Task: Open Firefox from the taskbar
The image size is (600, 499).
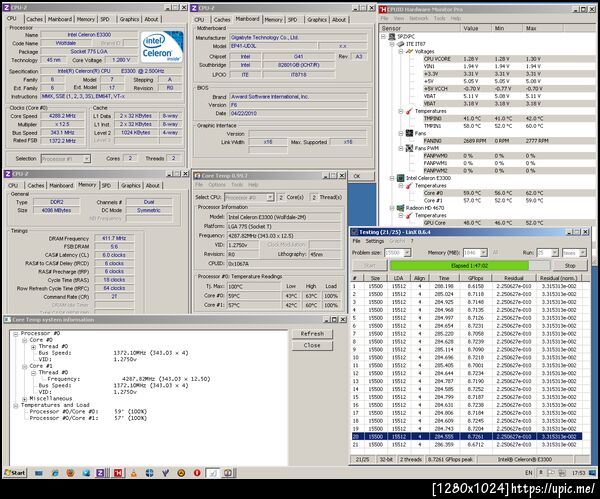Action: point(70,473)
